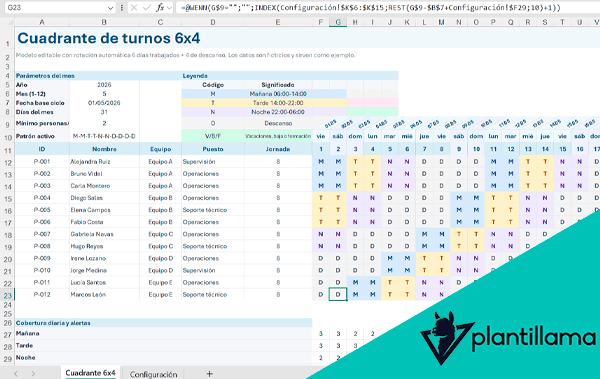Select Supervisión cell for Alejandra Ruiz
Screen dimensions: 600x379
[x=213, y=162]
